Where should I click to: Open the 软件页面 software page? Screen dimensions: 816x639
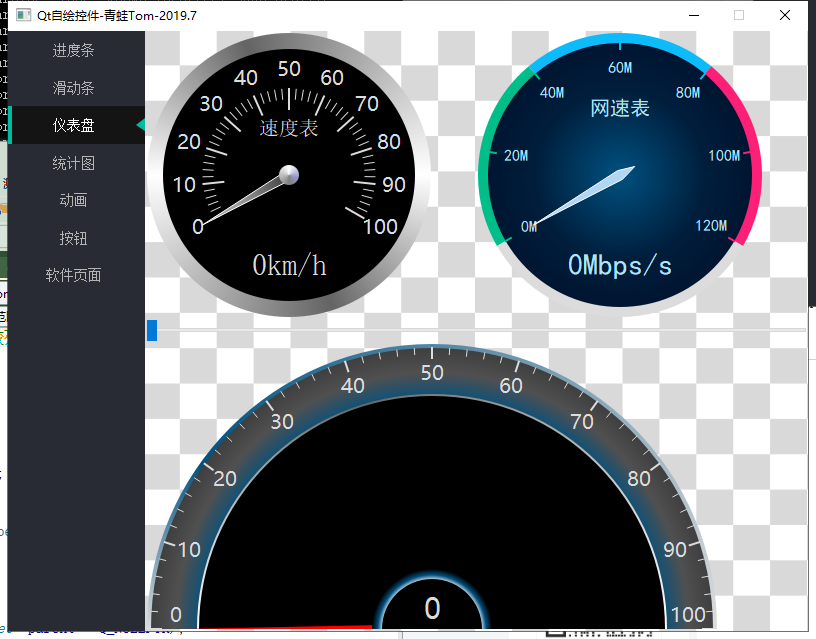tap(73, 275)
